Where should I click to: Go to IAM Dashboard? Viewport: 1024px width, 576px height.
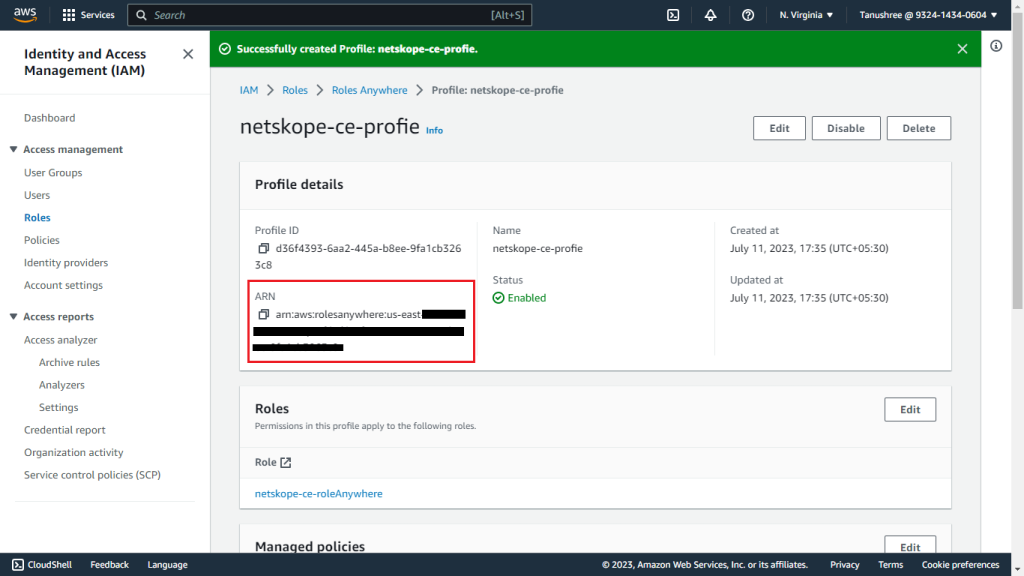(50, 118)
